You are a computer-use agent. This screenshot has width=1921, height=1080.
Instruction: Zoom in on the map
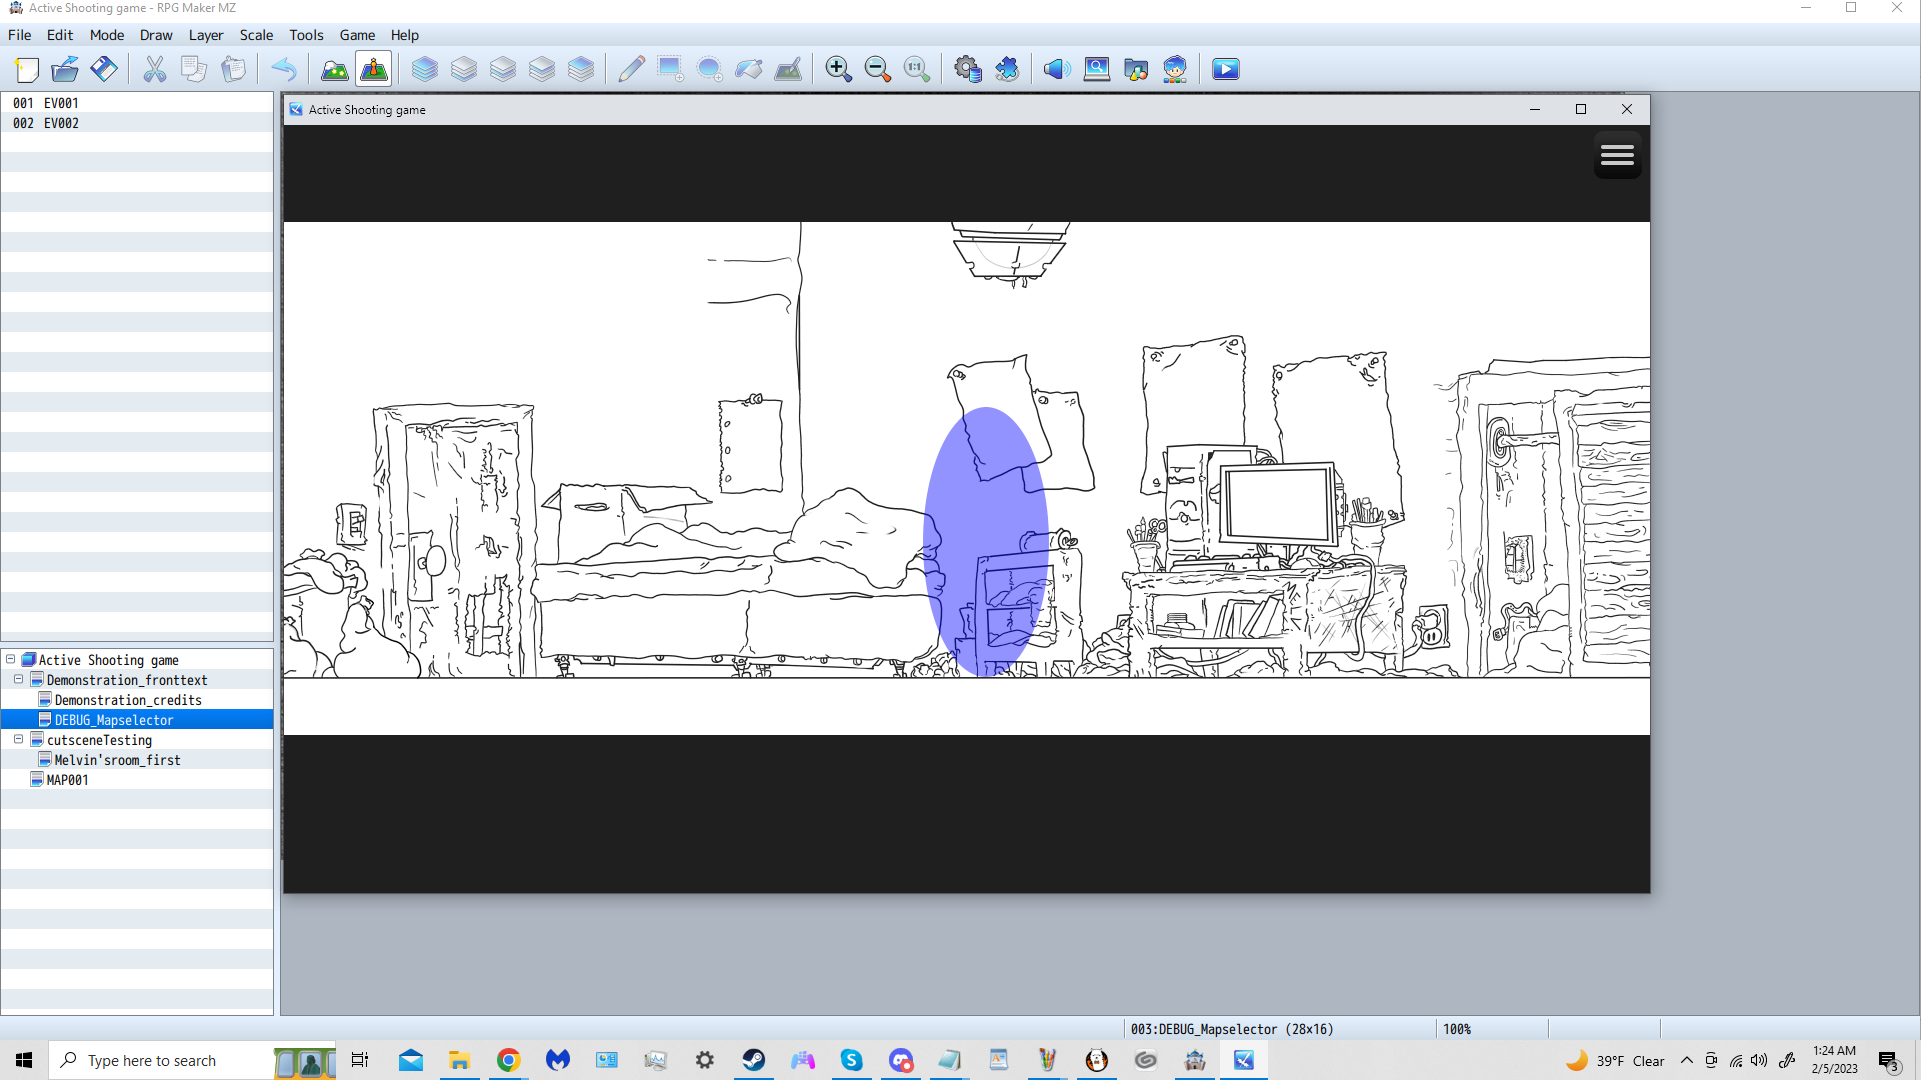pos(839,69)
